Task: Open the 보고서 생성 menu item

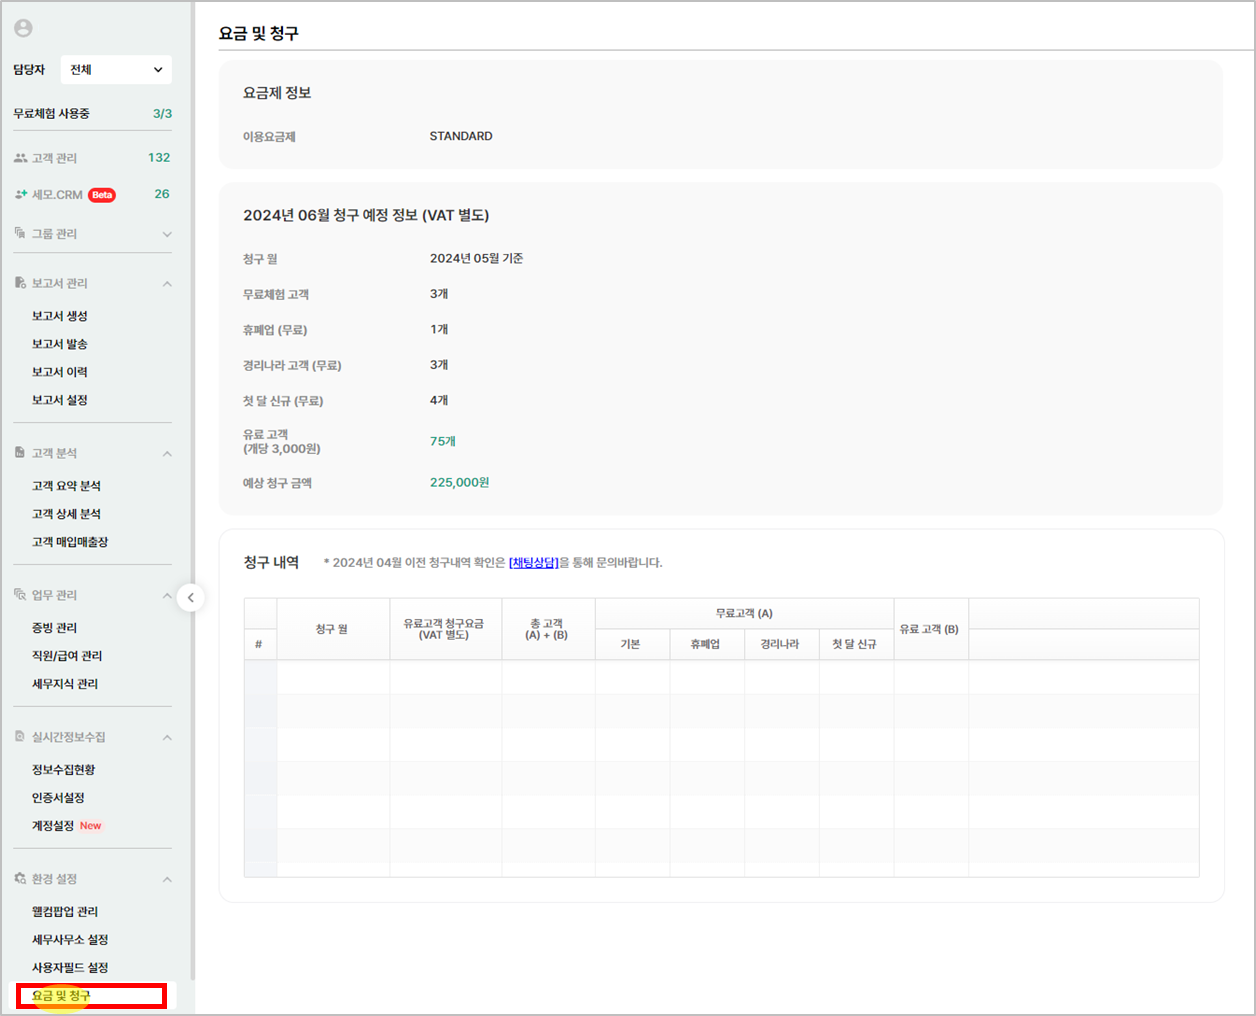Action: (60, 316)
